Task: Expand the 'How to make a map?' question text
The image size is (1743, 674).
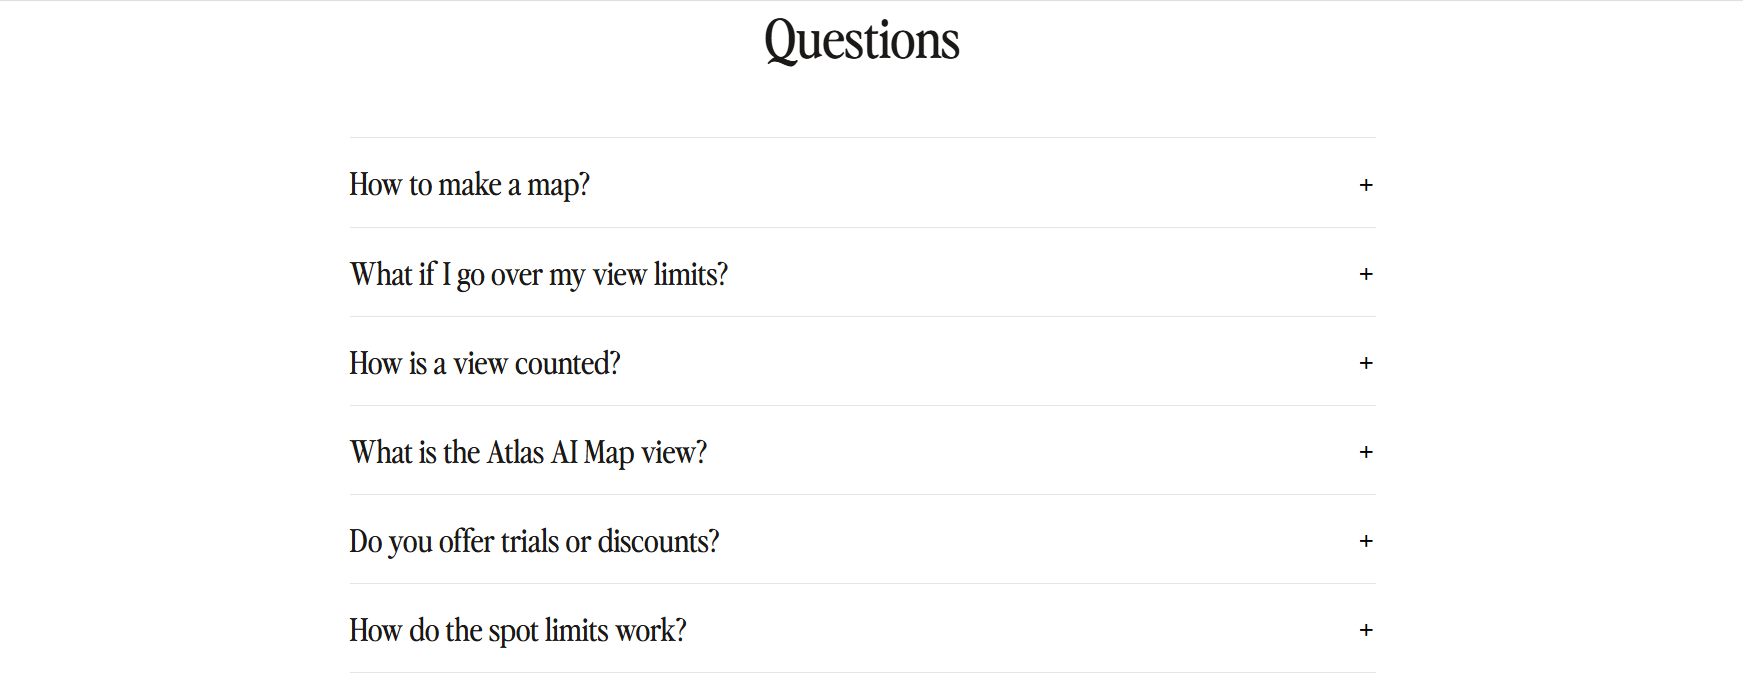Action: pos(469,185)
